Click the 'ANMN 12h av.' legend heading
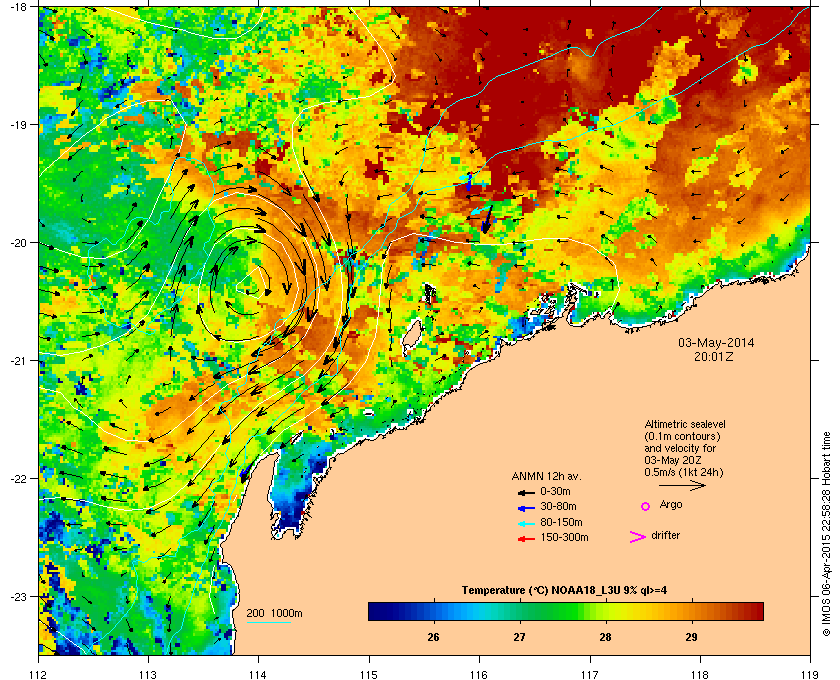The width and height of the screenshot is (840, 680). click(546, 476)
